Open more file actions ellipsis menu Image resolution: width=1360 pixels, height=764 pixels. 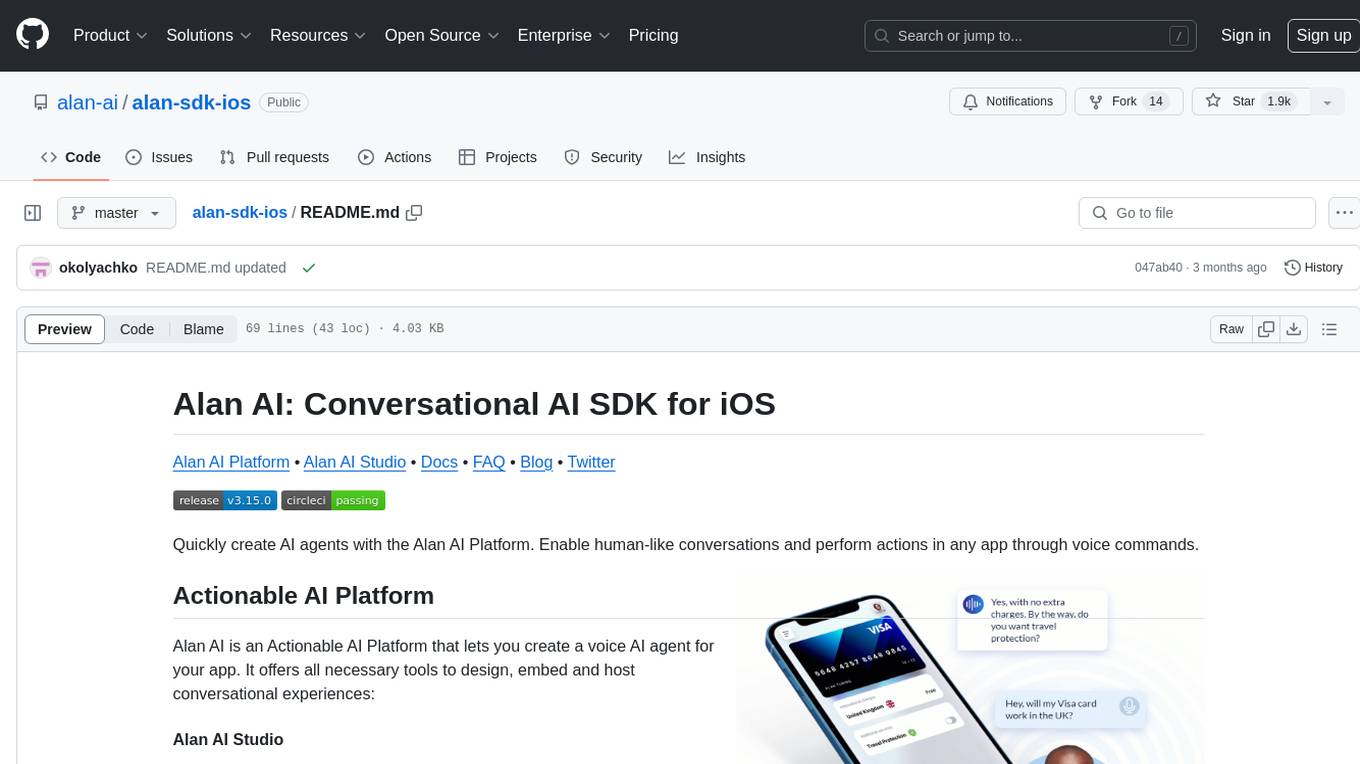pyautogui.click(x=1344, y=213)
